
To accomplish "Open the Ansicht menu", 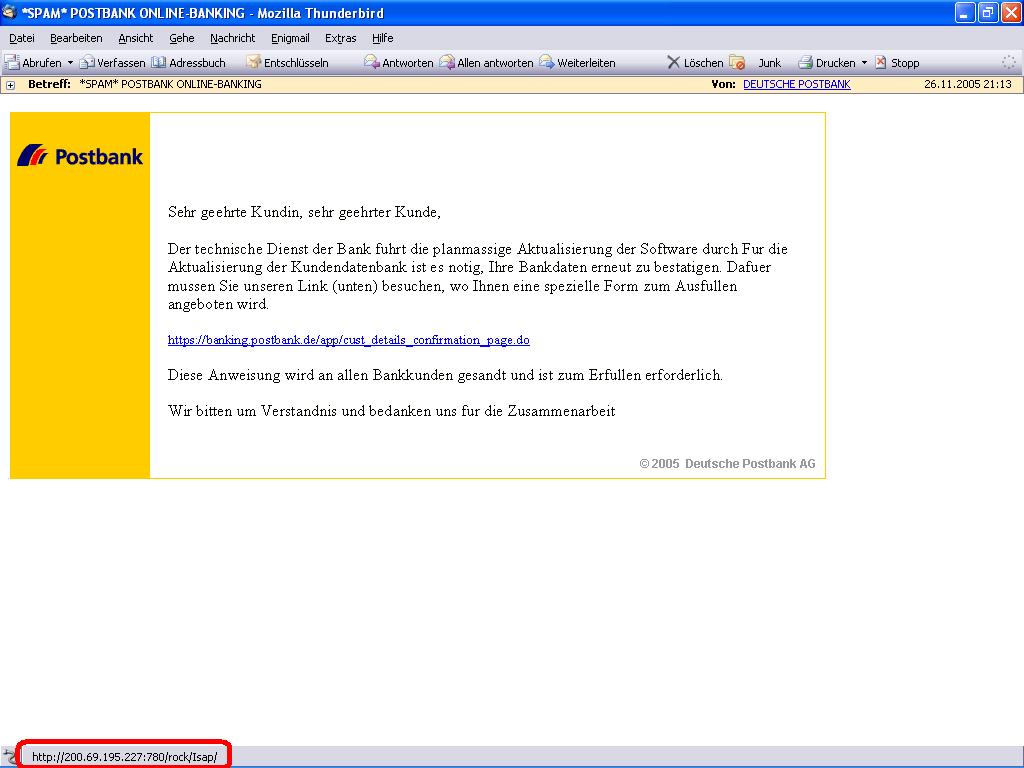I will pos(136,38).
